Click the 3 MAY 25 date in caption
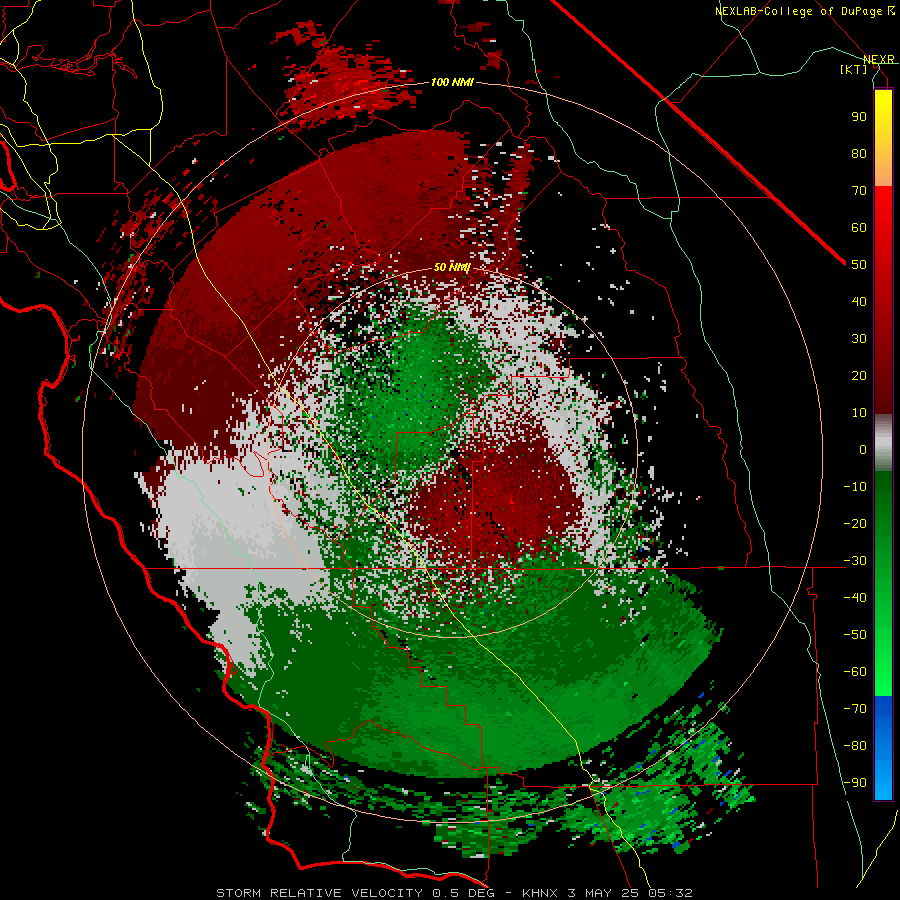Image resolution: width=900 pixels, height=900 pixels. (603, 893)
